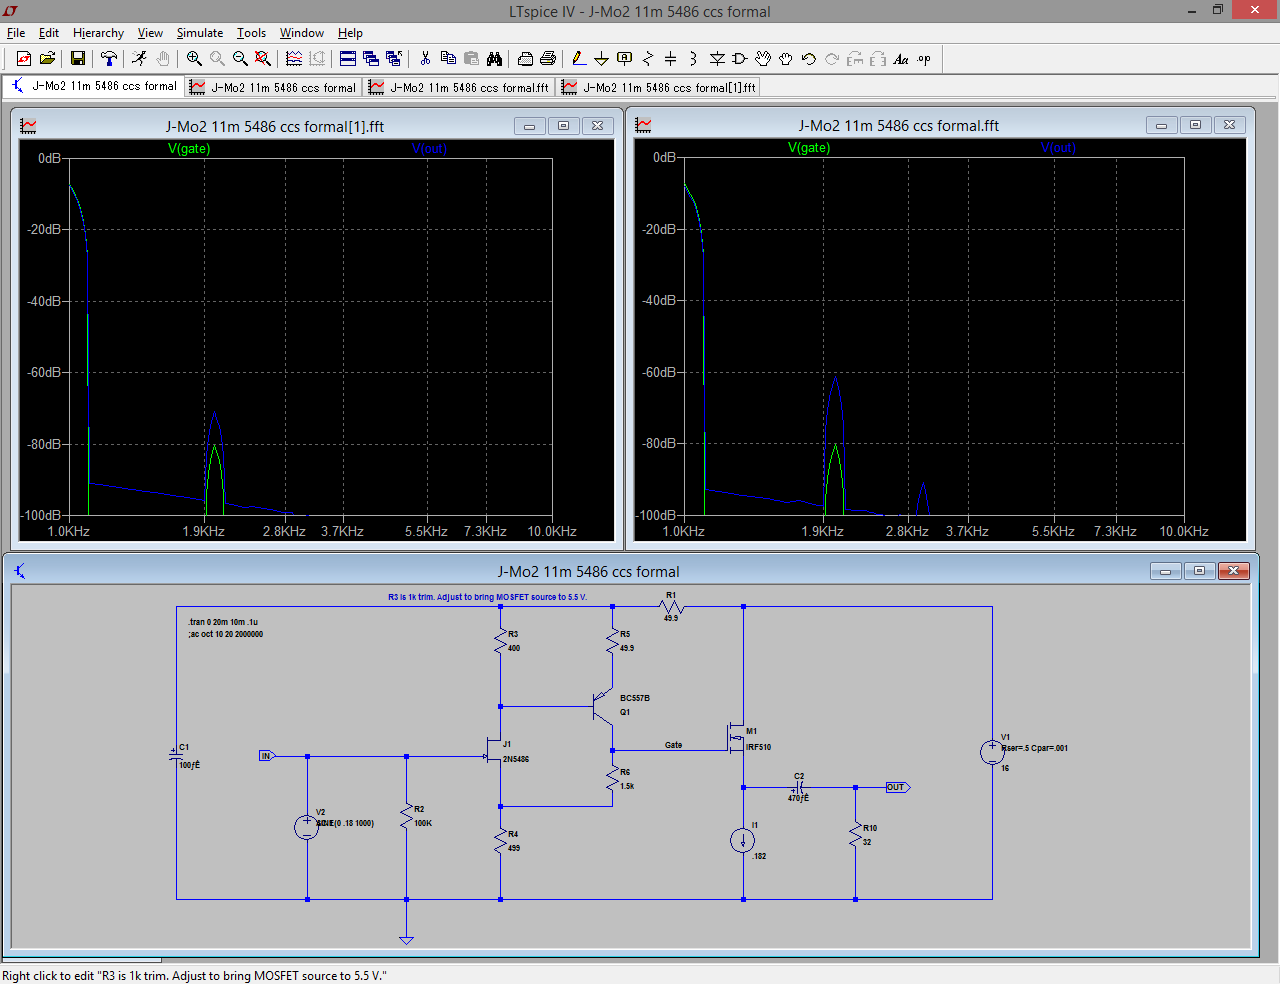The width and height of the screenshot is (1280, 984).
Task: Click the Print Setup icon
Action: [x=525, y=59]
